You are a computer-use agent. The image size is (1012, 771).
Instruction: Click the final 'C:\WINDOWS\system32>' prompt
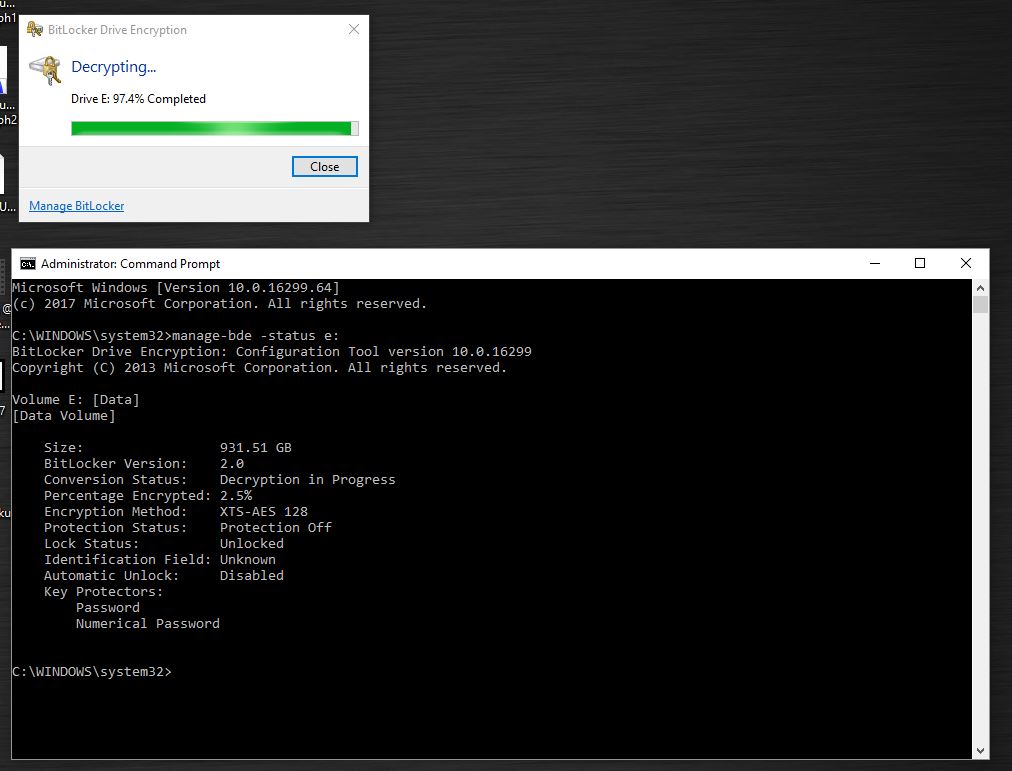click(x=92, y=672)
